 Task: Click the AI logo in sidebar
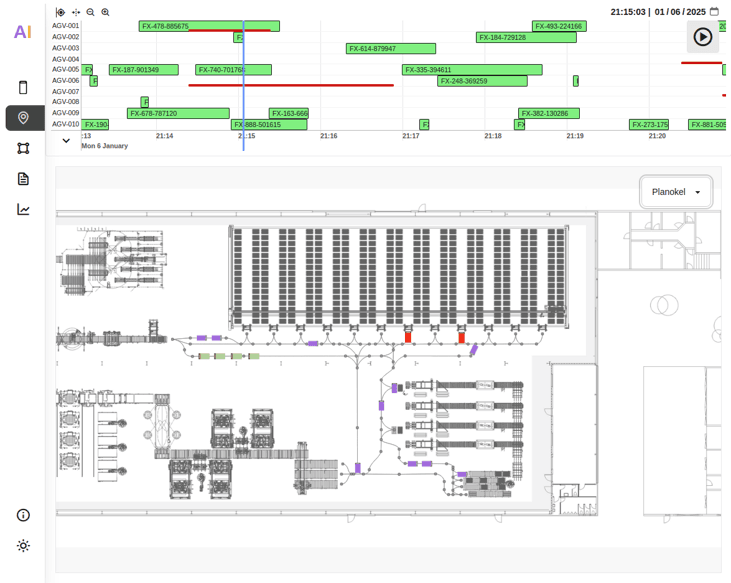(x=23, y=32)
